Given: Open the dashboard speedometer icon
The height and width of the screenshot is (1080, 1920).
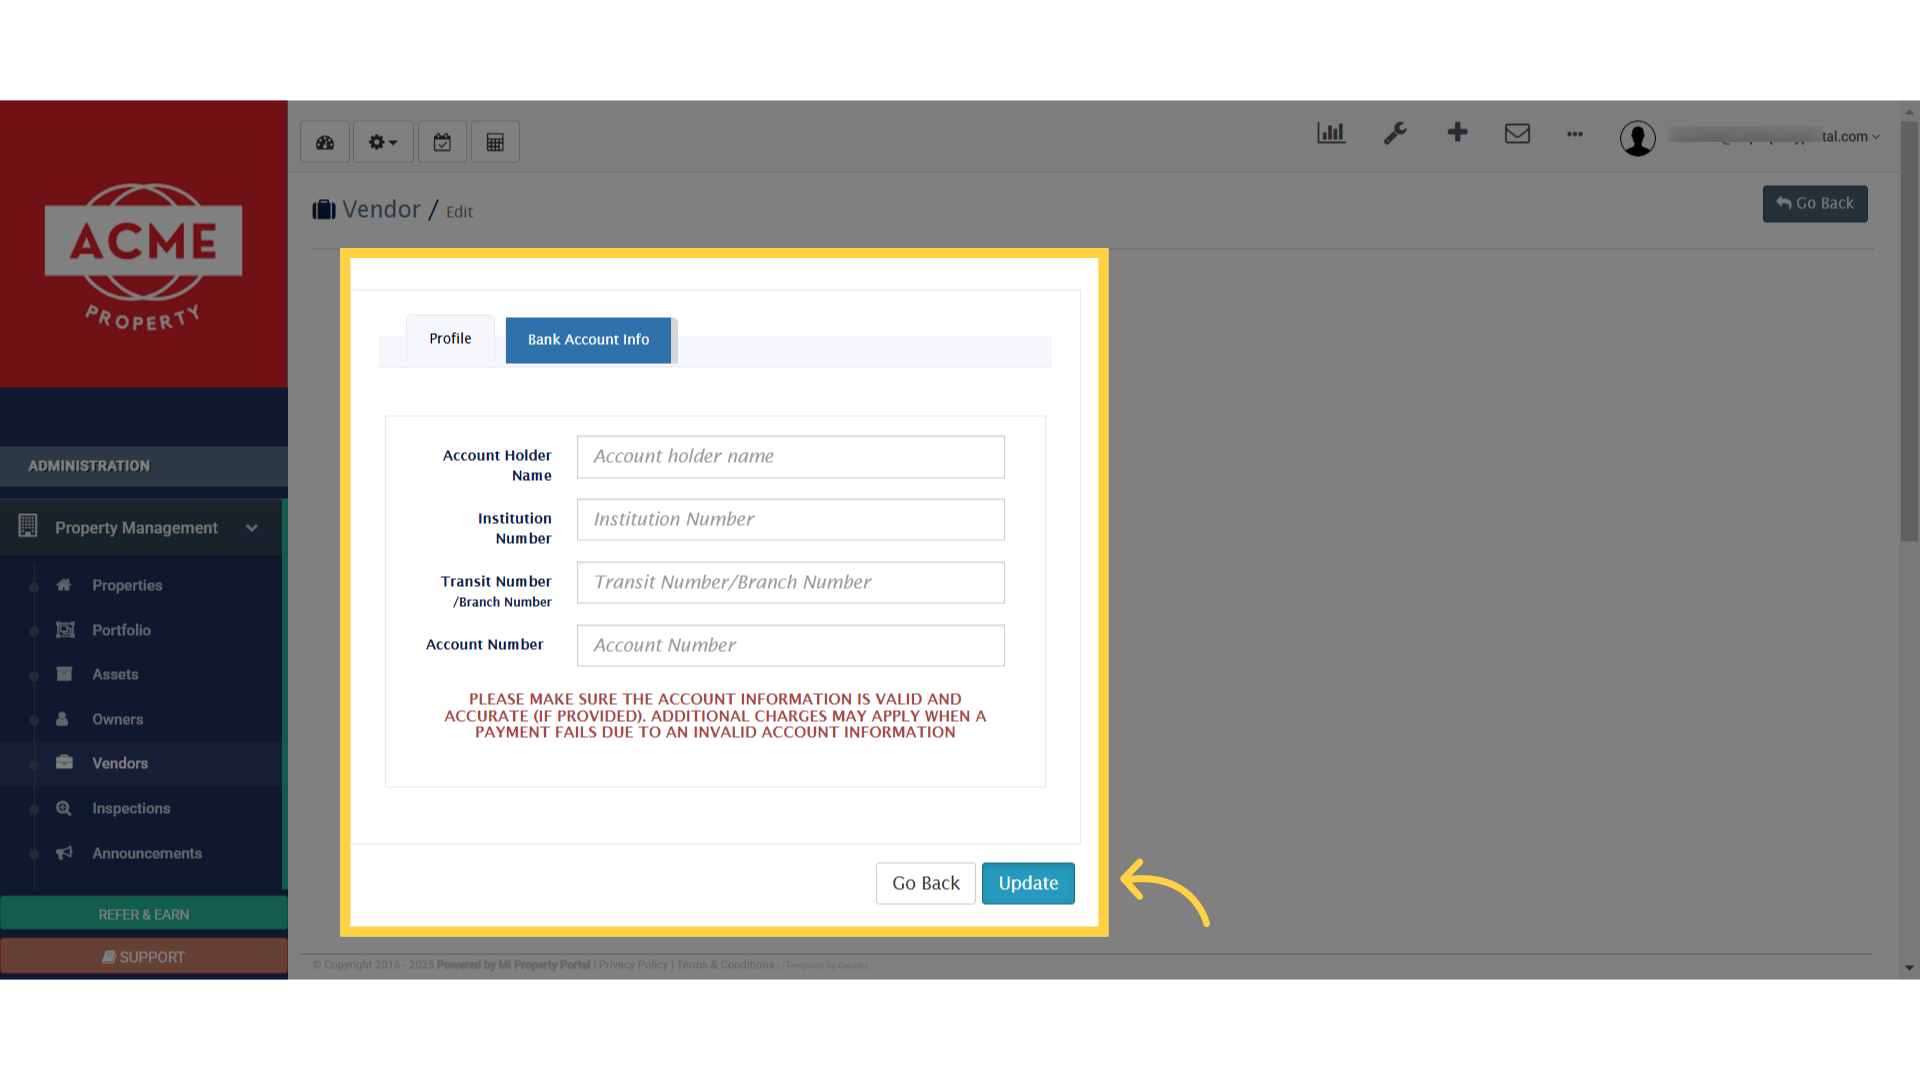Looking at the screenshot, I should click(324, 141).
